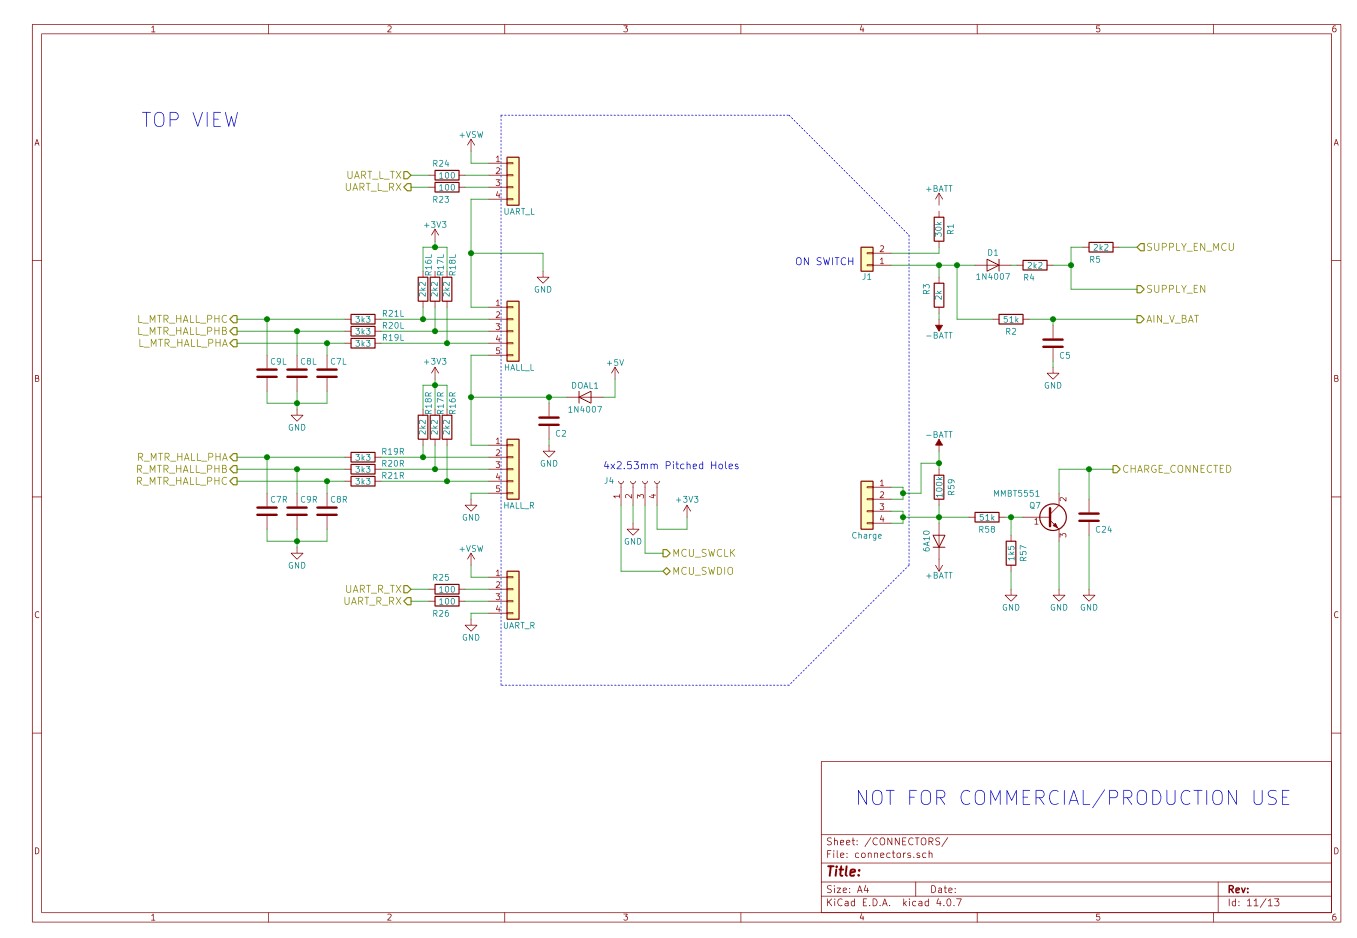
Task: Click the 2k resistor R3
Action: (x=939, y=295)
